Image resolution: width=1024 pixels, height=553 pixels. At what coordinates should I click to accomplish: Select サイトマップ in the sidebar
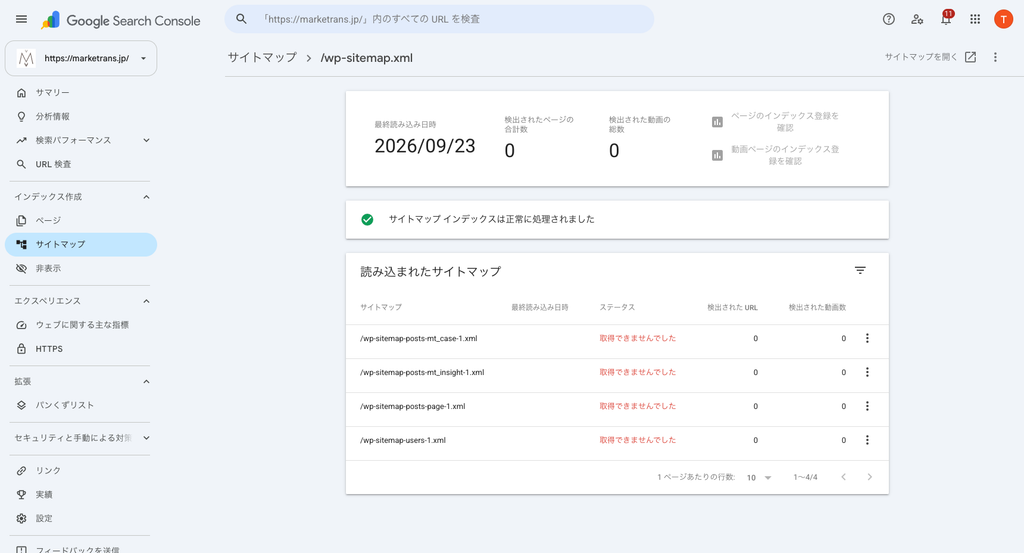coord(81,244)
